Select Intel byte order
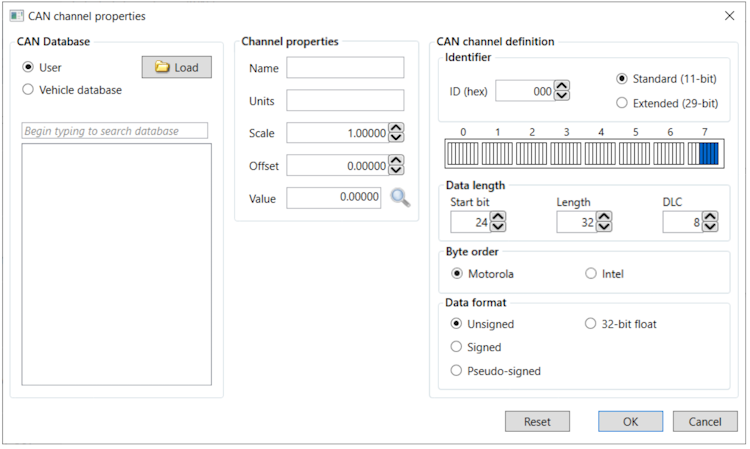 (591, 274)
